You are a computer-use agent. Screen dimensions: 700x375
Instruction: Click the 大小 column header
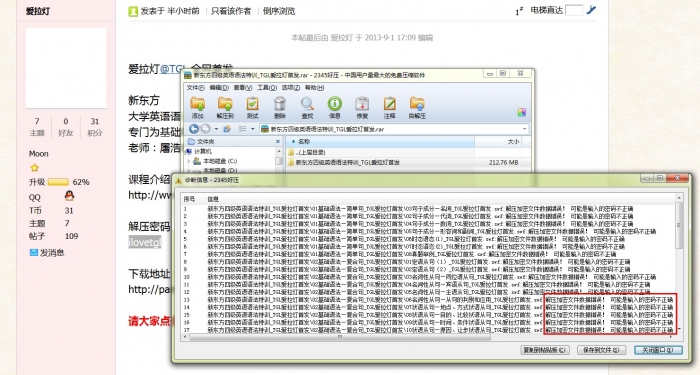pyautogui.click(x=497, y=142)
